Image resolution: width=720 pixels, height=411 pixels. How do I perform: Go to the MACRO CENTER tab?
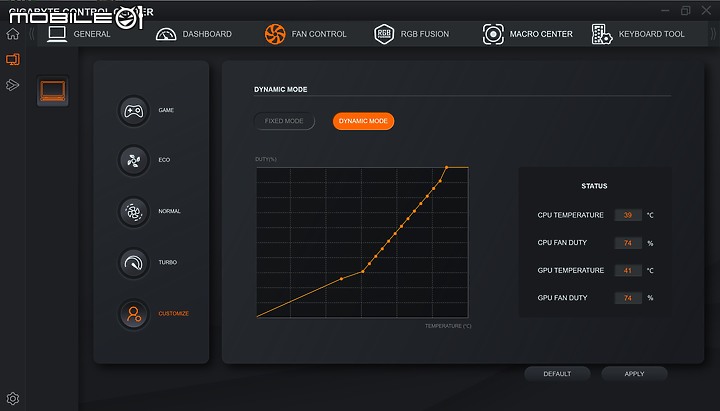coord(541,34)
